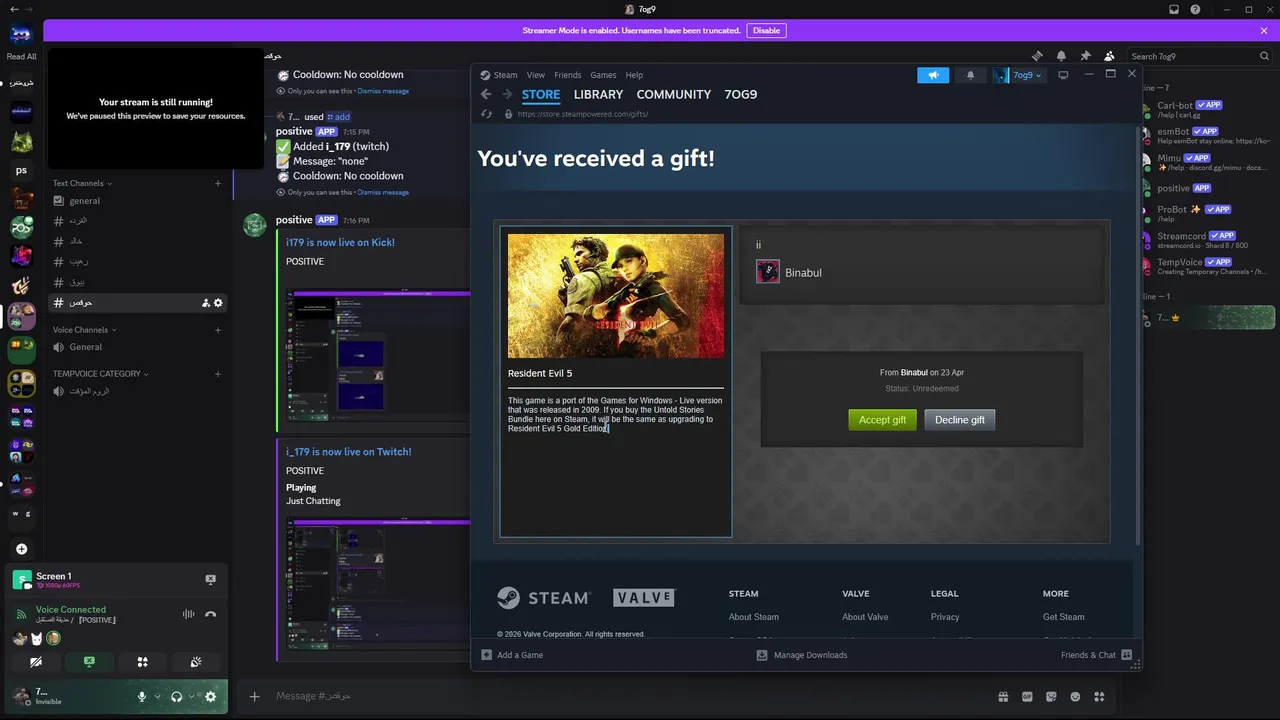Switch to COMMUNITY tab in Steam
The height and width of the screenshot is (720, 1280).
click(674, 94)
